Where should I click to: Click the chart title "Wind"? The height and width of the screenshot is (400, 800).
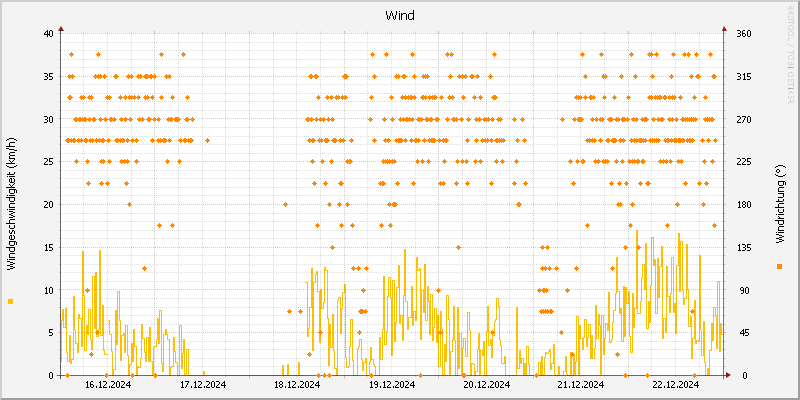(x=400, y=16)
